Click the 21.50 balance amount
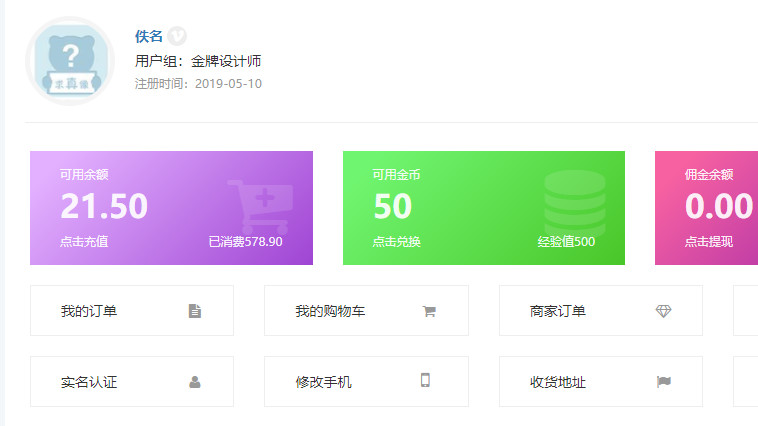This screenshot has height=426, width=758. pos(104,206)
